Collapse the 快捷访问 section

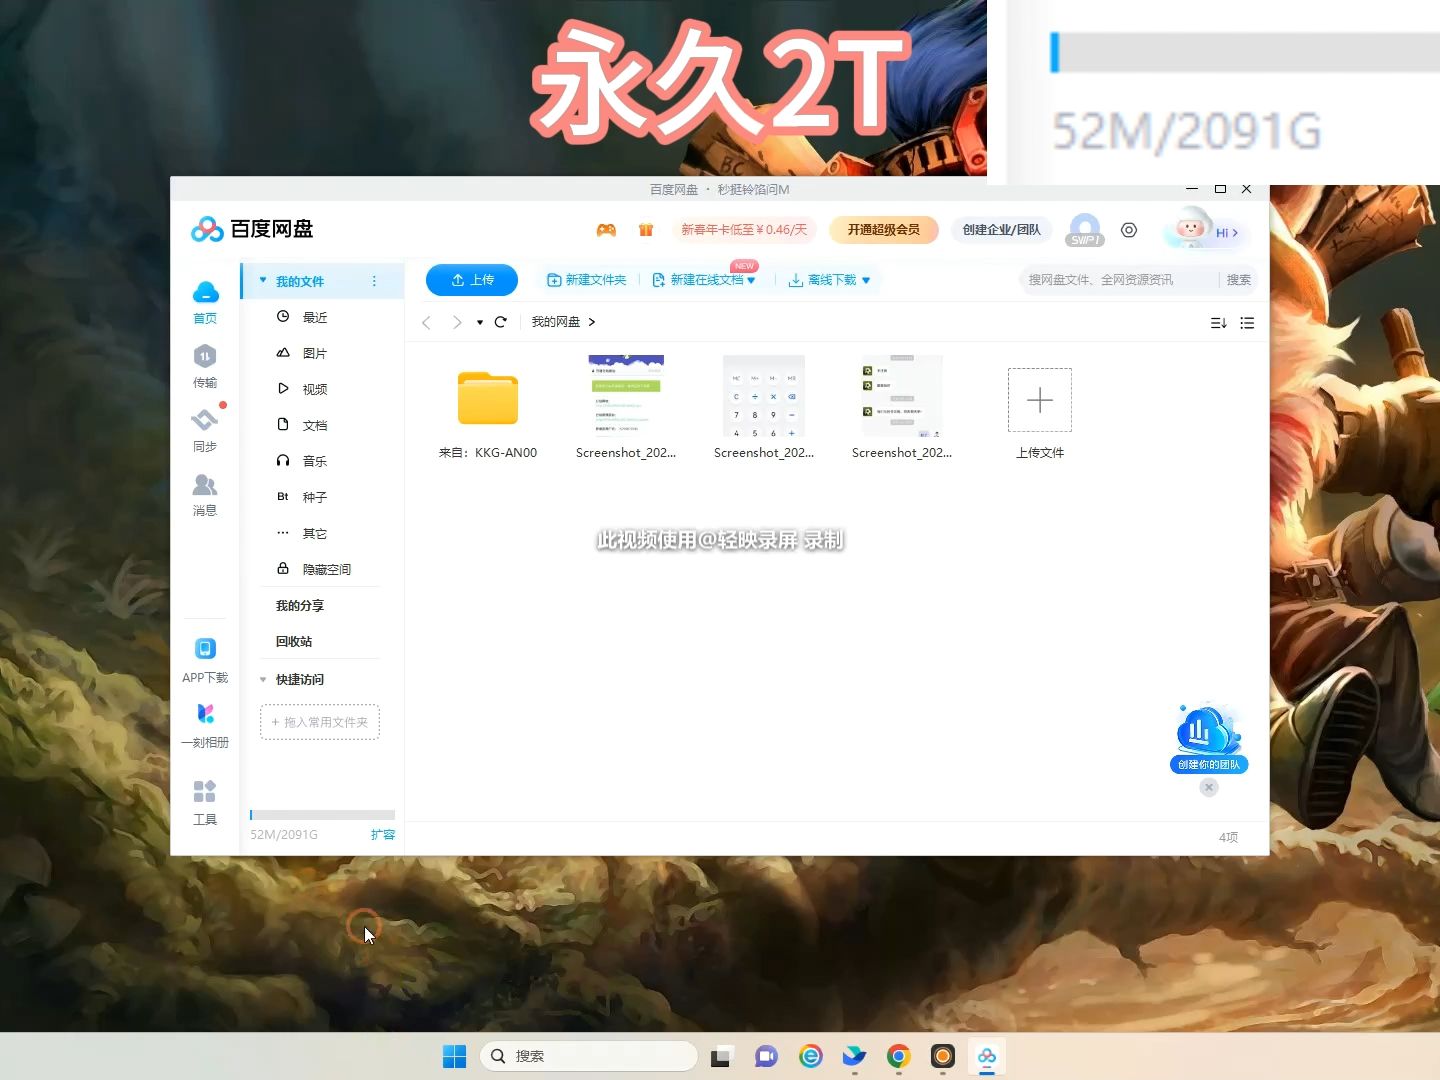pyautogui.click(x=263, y=680)
